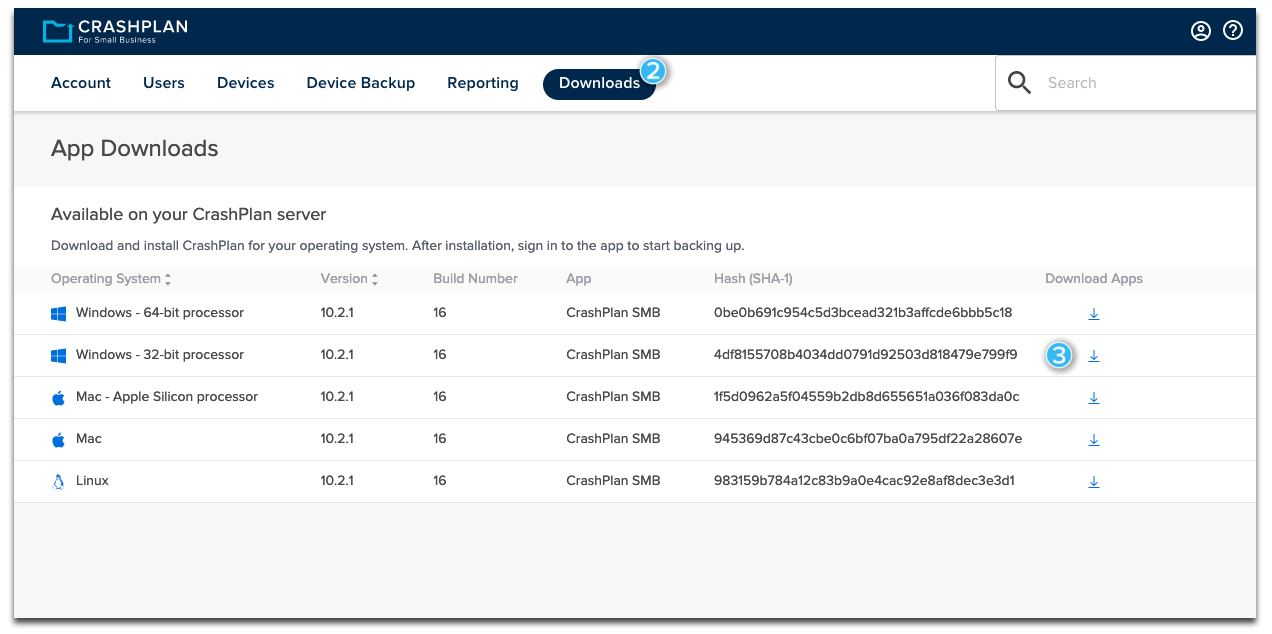Screen dimensions: 1272x634
Task: Click Windows logo in 64-bit row
Action: coord(58,314)
